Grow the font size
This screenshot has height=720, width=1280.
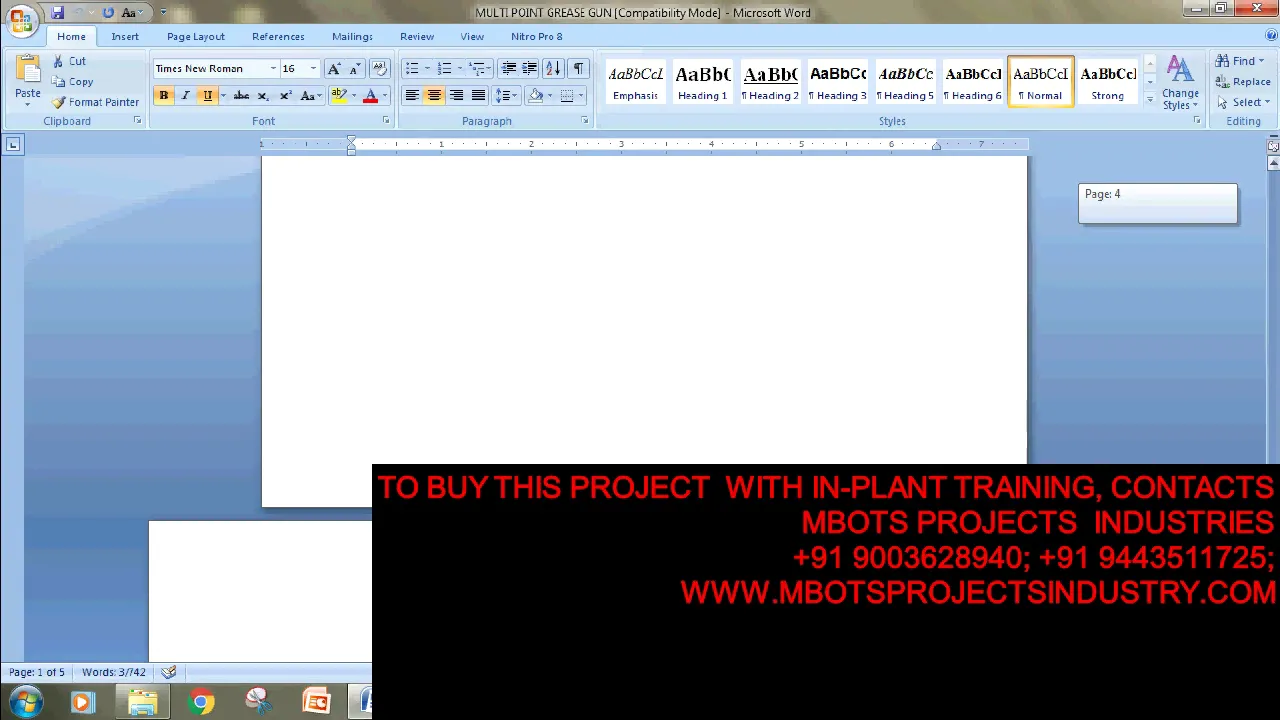coord(334,69)
